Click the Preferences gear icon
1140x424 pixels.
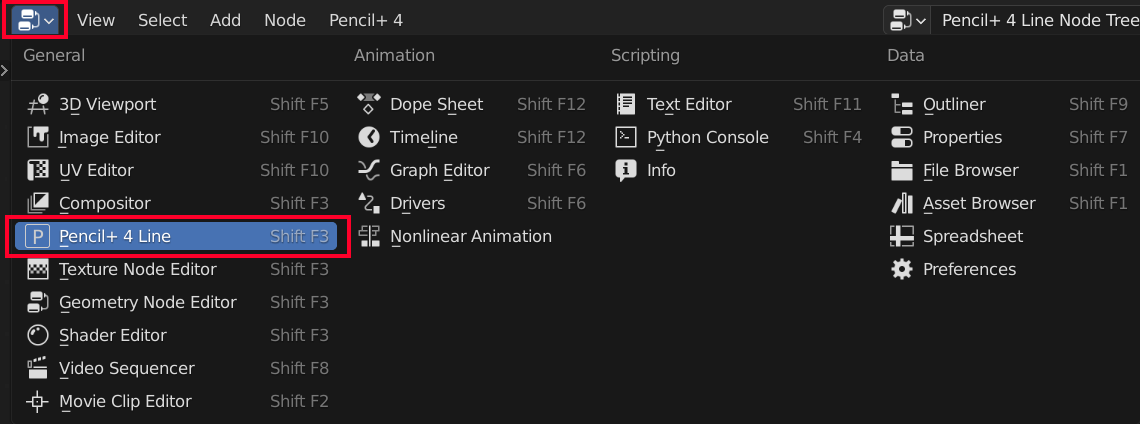[902, 269]
